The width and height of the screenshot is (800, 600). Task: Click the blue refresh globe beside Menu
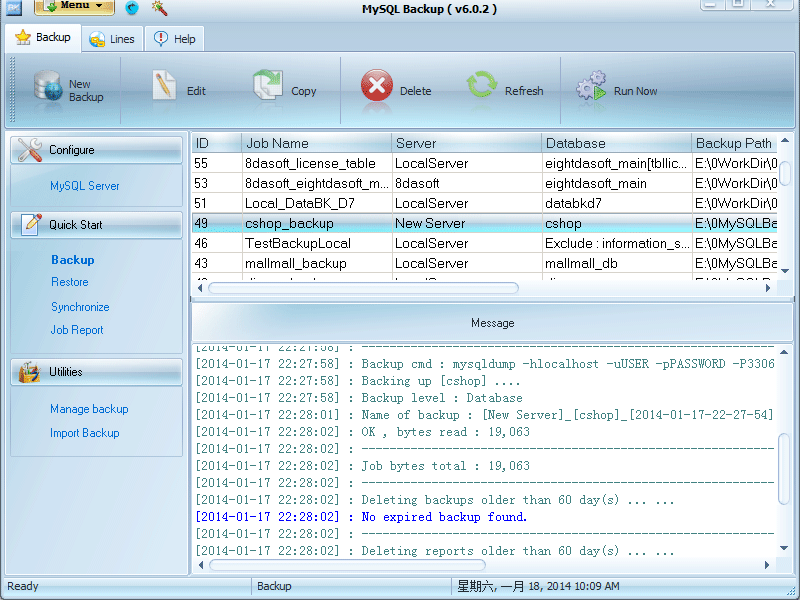131,8
